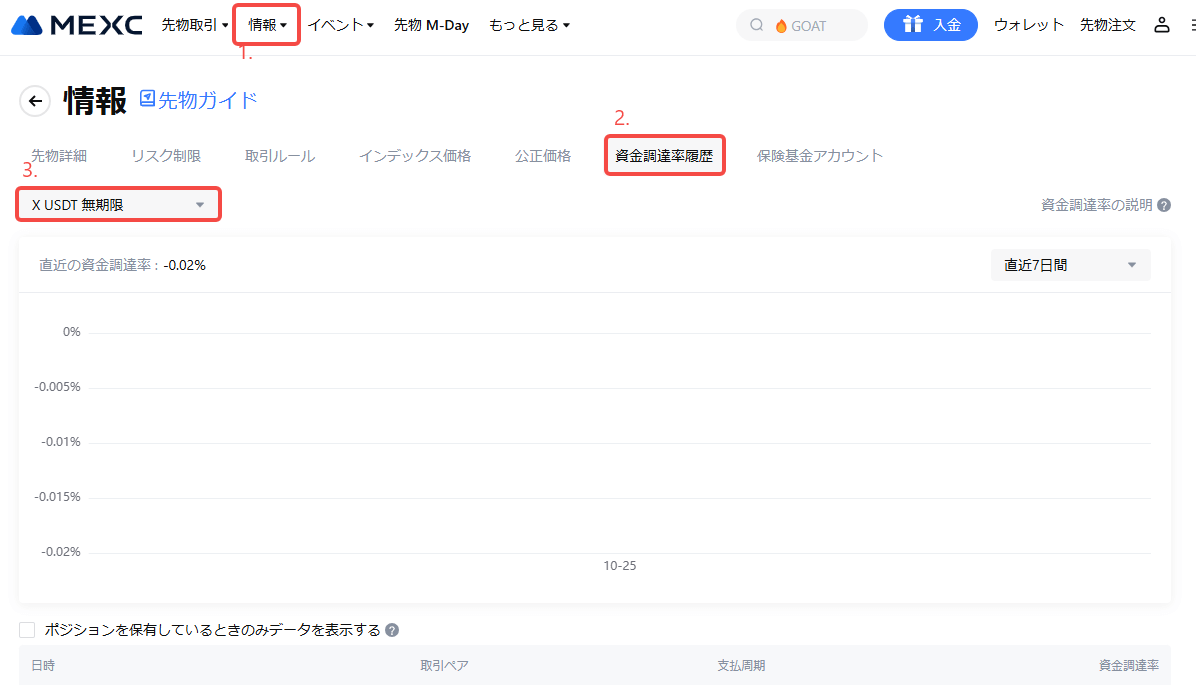Click the back arrow beside 情報
Viewport: 1196px width, 690px height.
point(35,101)
